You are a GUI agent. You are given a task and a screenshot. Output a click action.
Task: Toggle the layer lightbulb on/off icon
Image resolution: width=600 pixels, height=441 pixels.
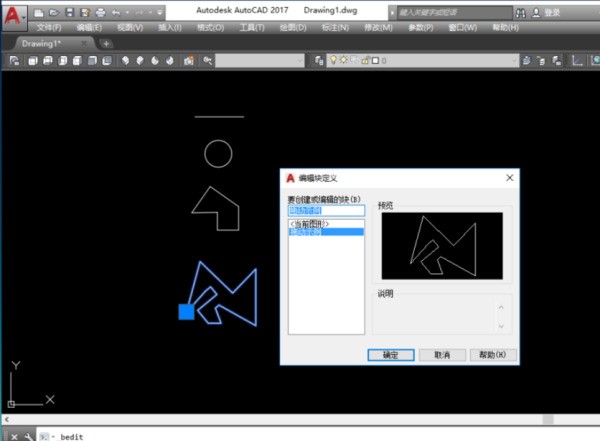coord(335,61)
